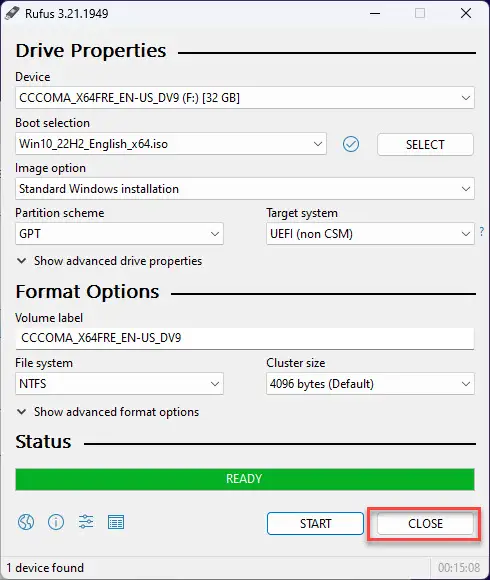Click the Volume label text field
Viewport: 490px width, 580px height.
(x=244, y=338)
